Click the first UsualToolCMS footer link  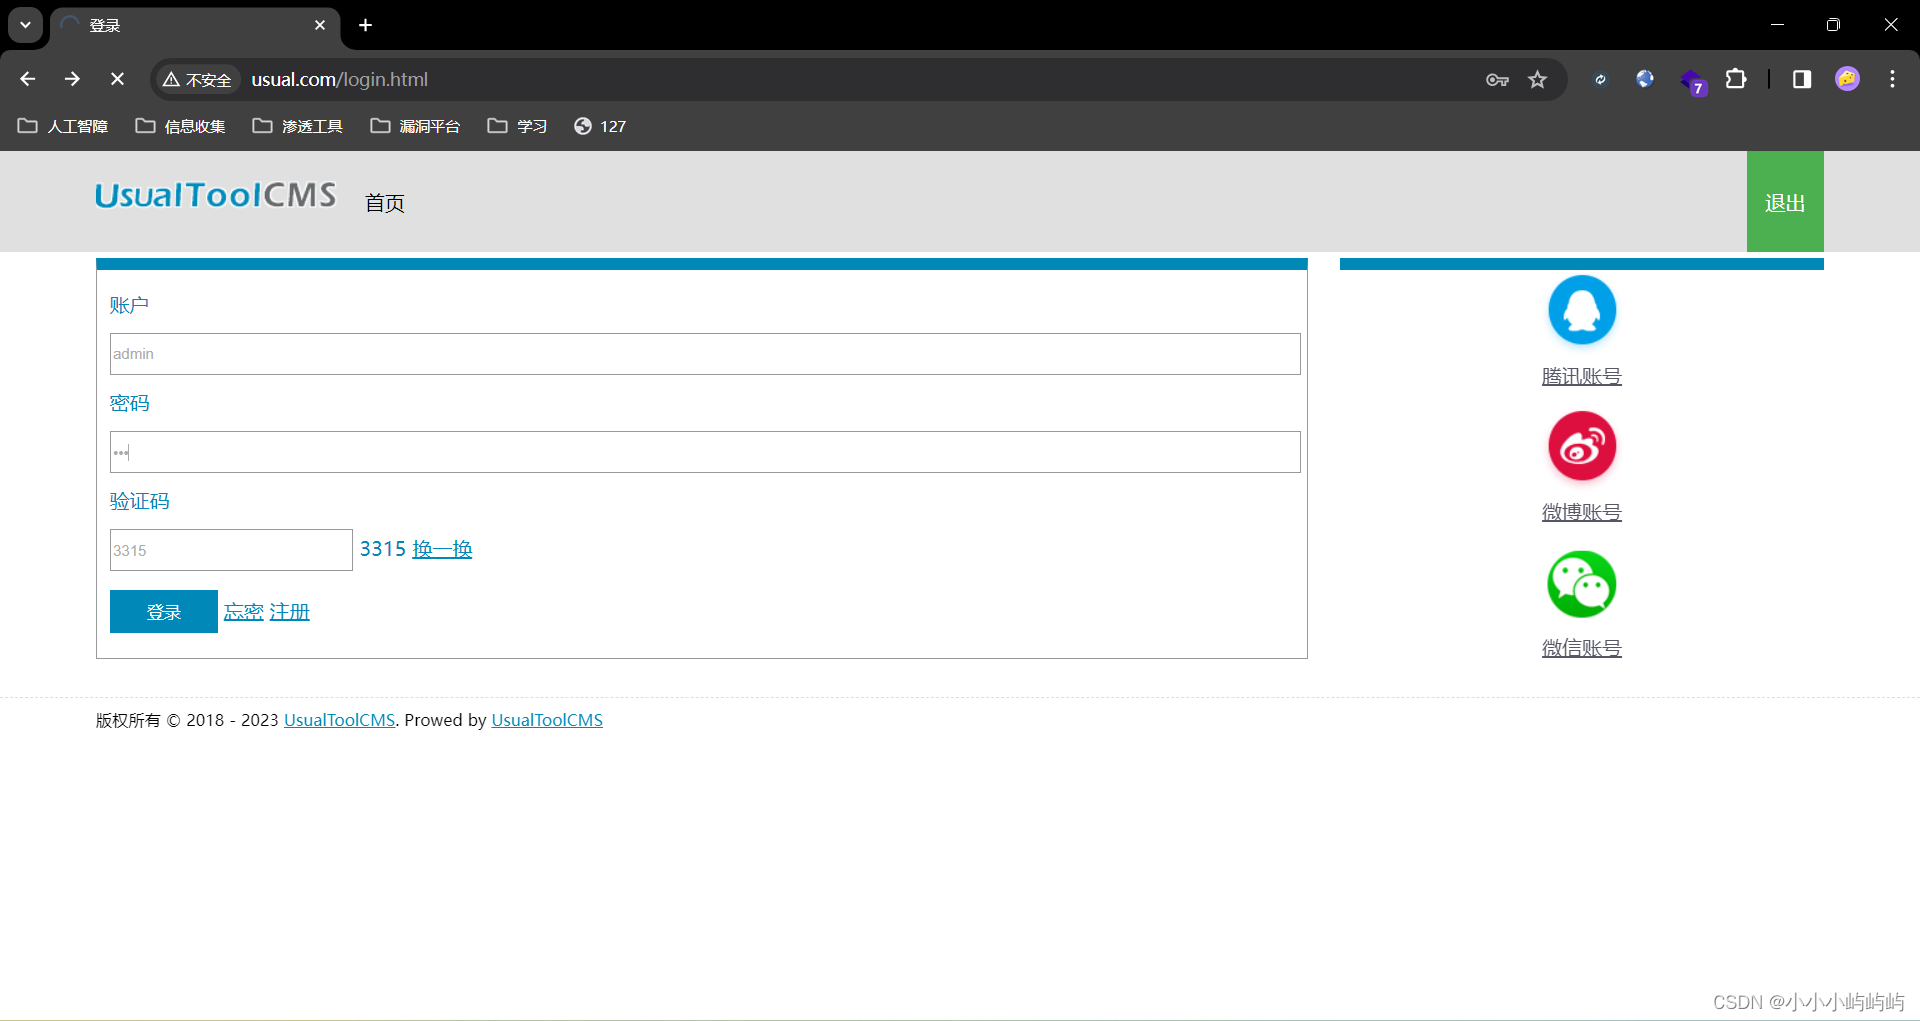(340, 720)
